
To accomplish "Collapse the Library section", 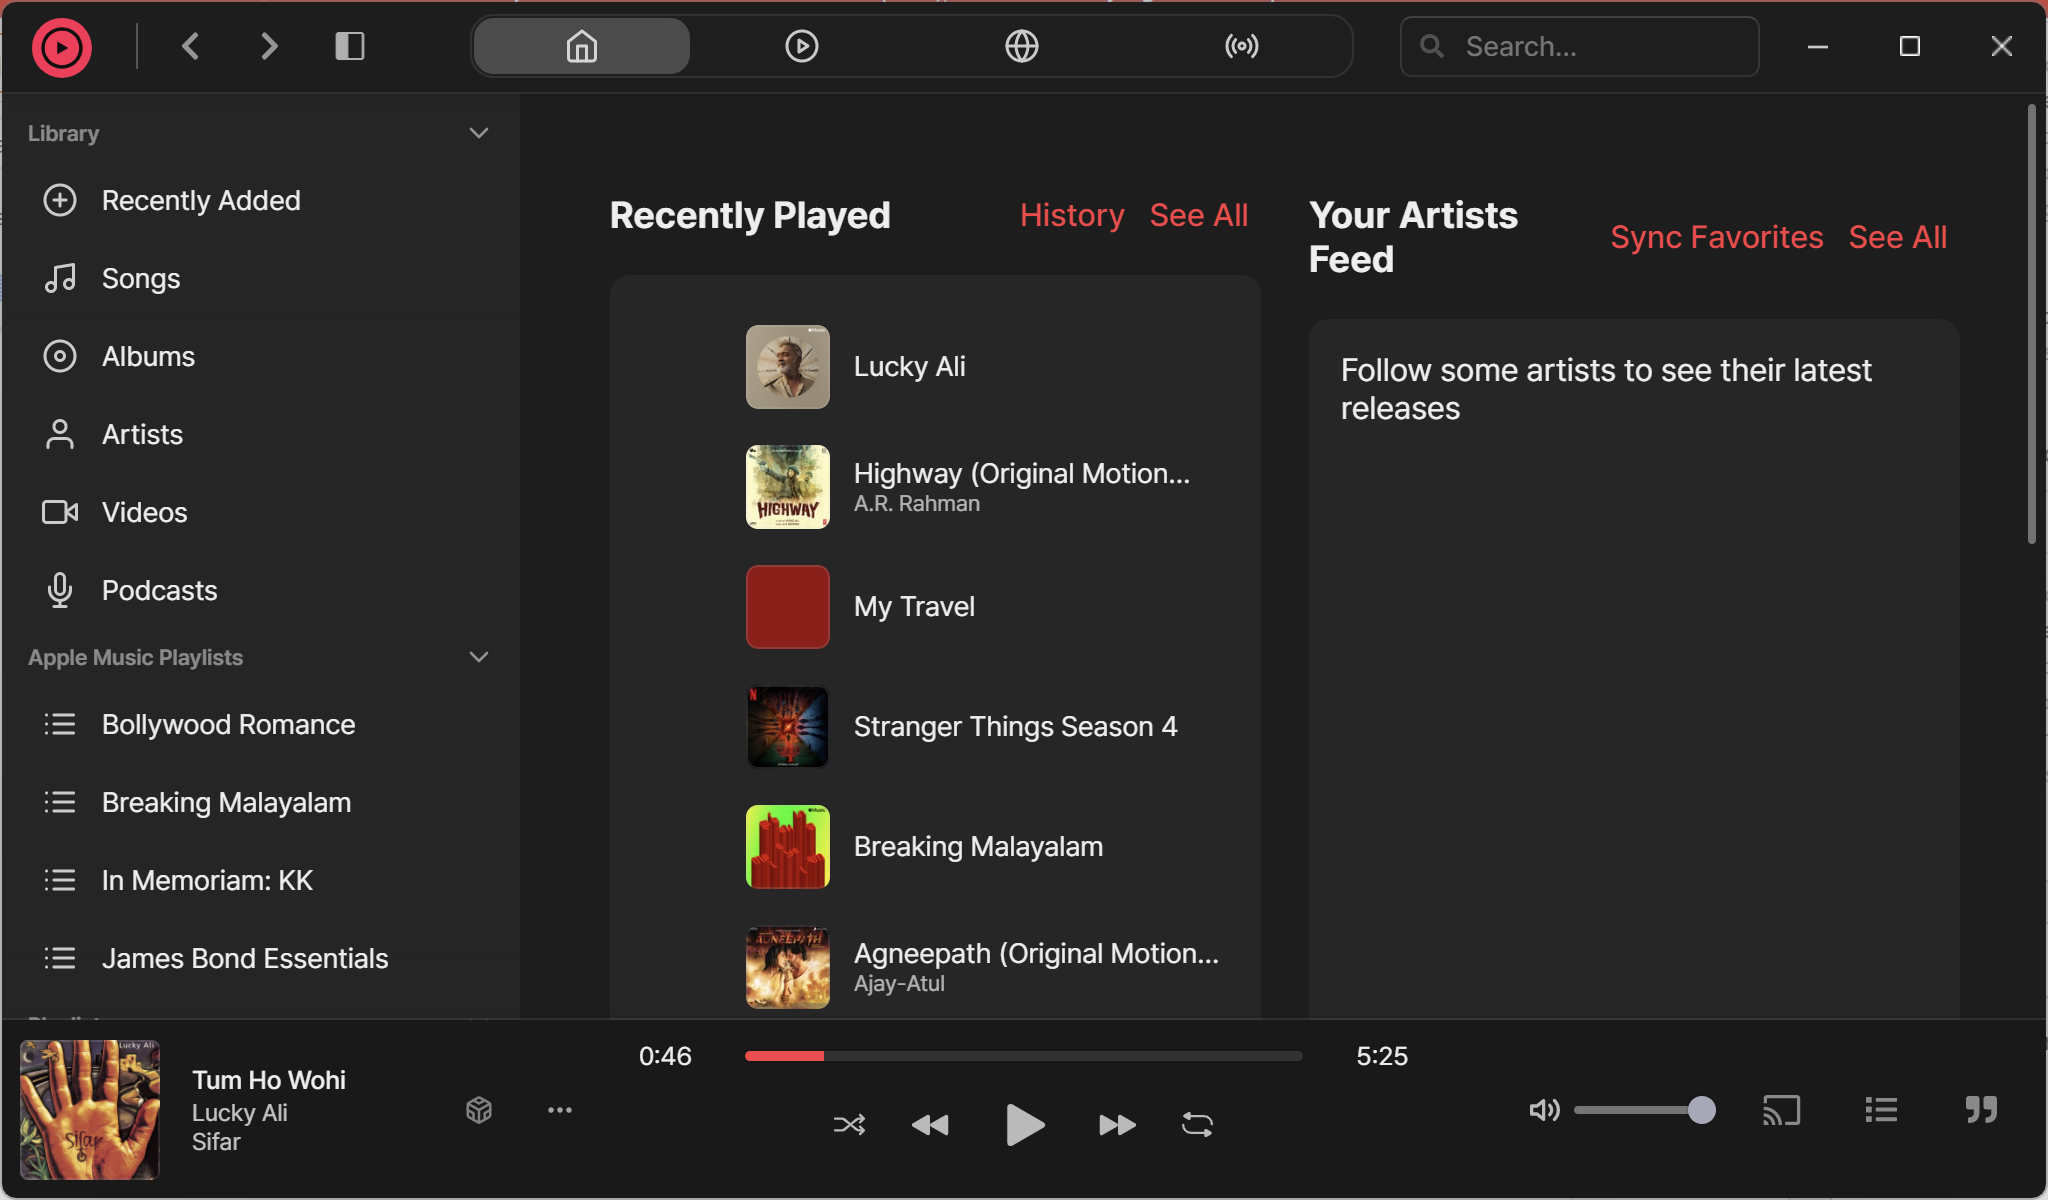I will [479, 132].
